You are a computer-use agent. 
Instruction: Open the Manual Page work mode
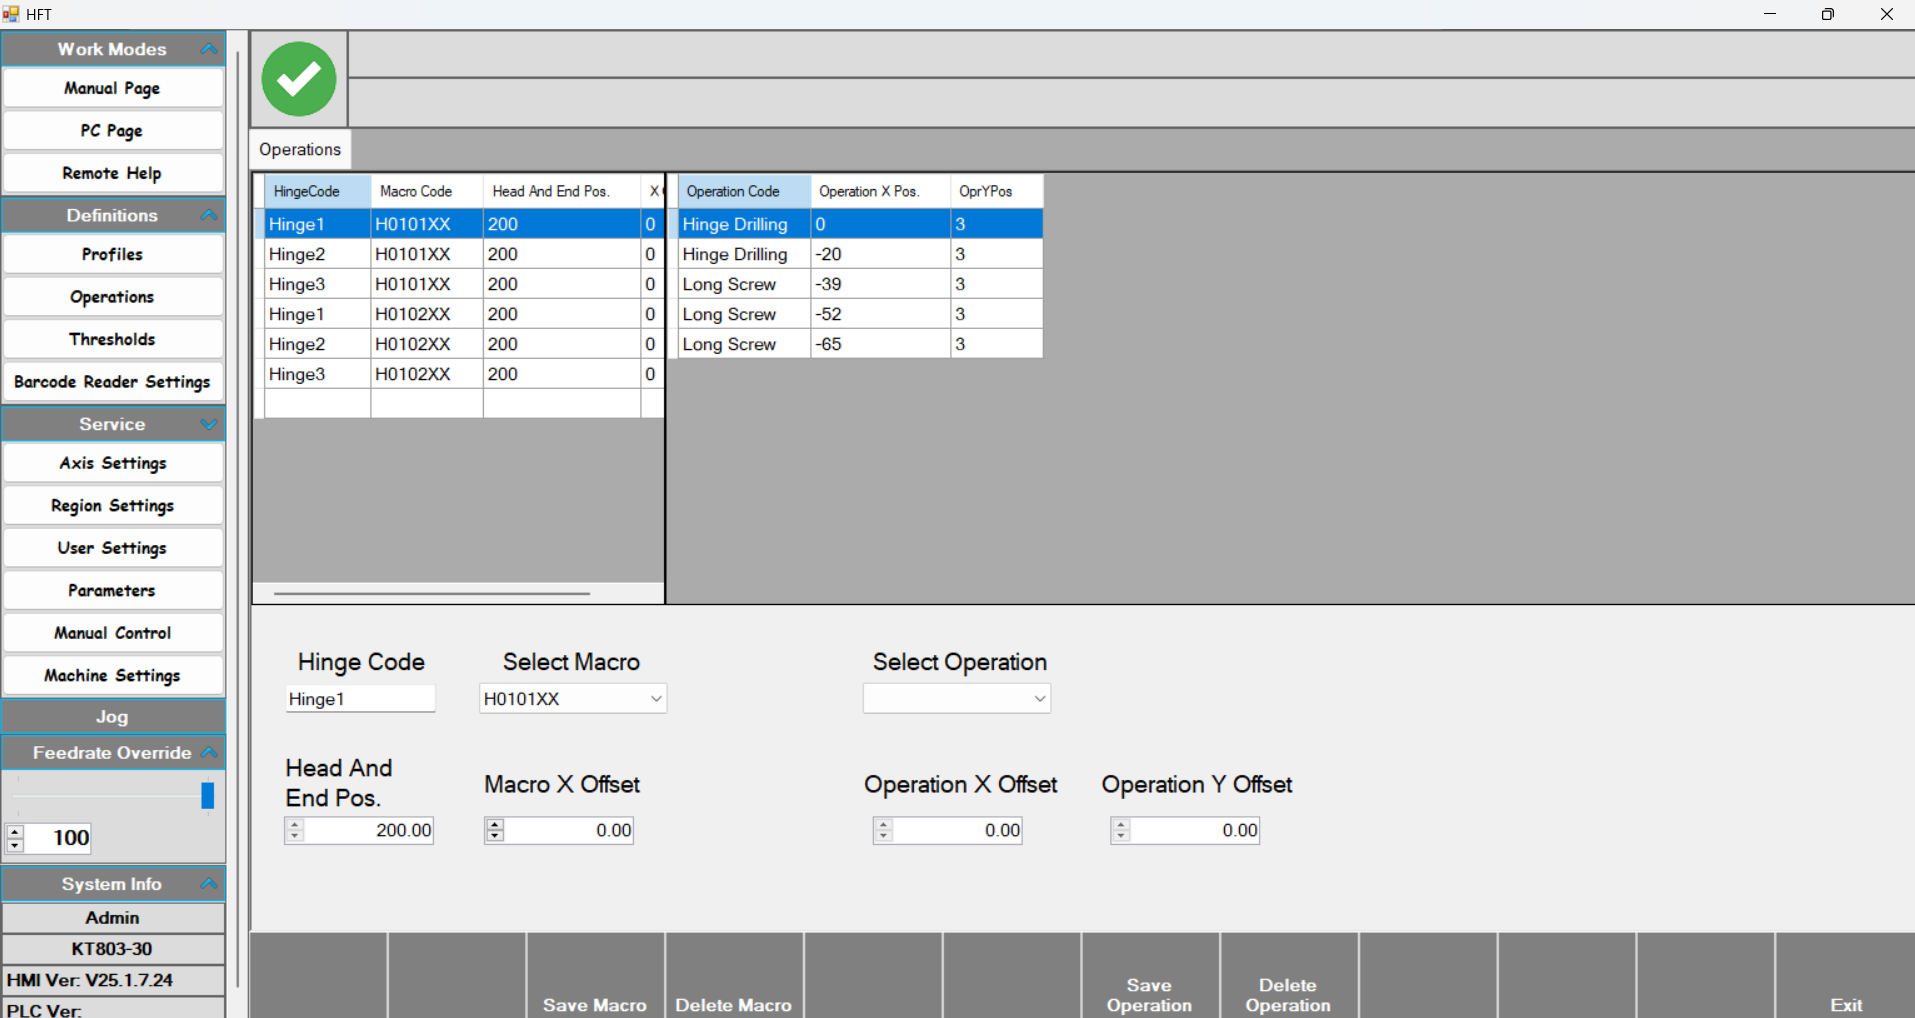(112, 88)
